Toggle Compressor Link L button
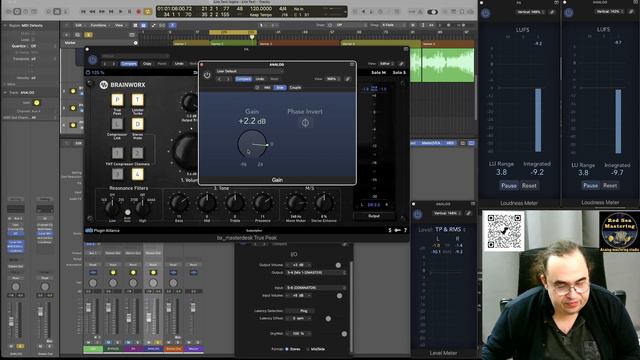Screen dimensions: 640x360 [117, 124]
